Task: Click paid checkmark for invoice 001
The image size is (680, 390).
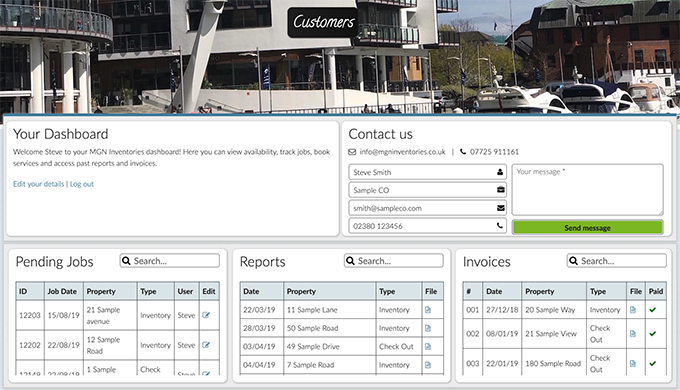Action: click(x=653, y=310)
